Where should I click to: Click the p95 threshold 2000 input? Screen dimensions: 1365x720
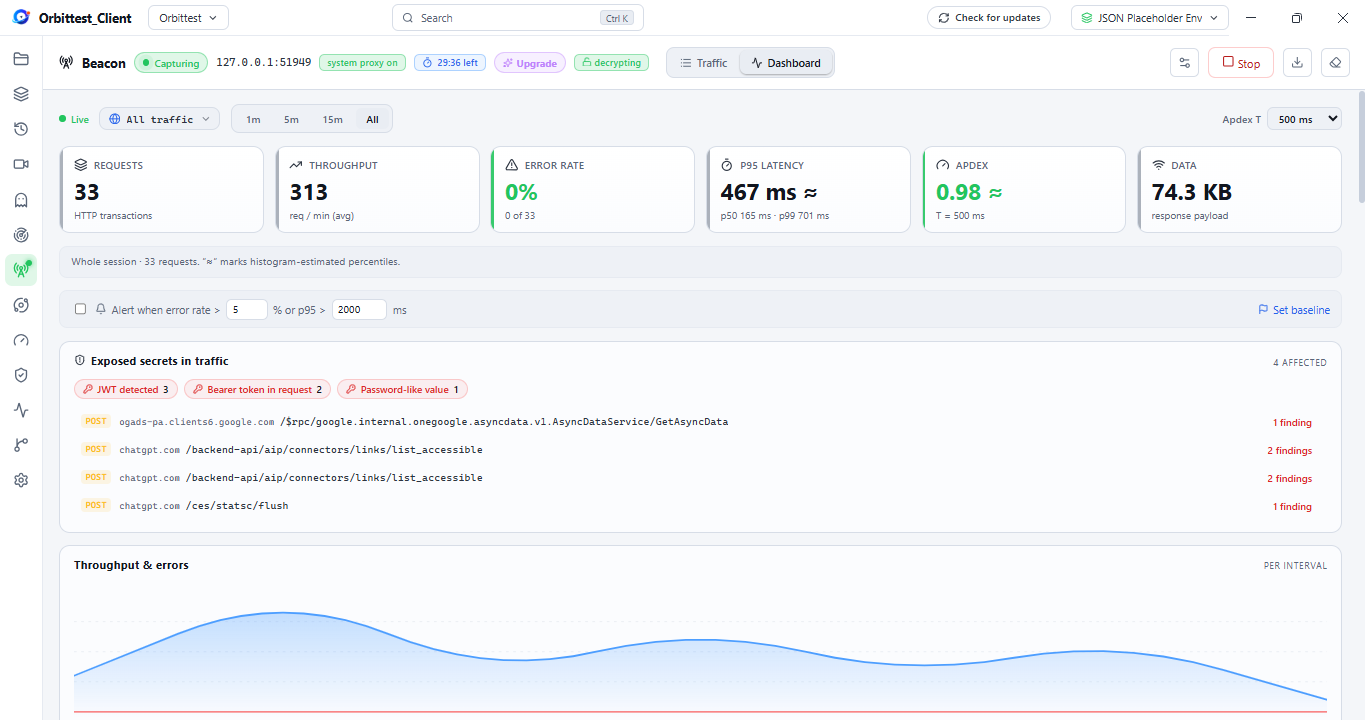(x=359, y=310)
